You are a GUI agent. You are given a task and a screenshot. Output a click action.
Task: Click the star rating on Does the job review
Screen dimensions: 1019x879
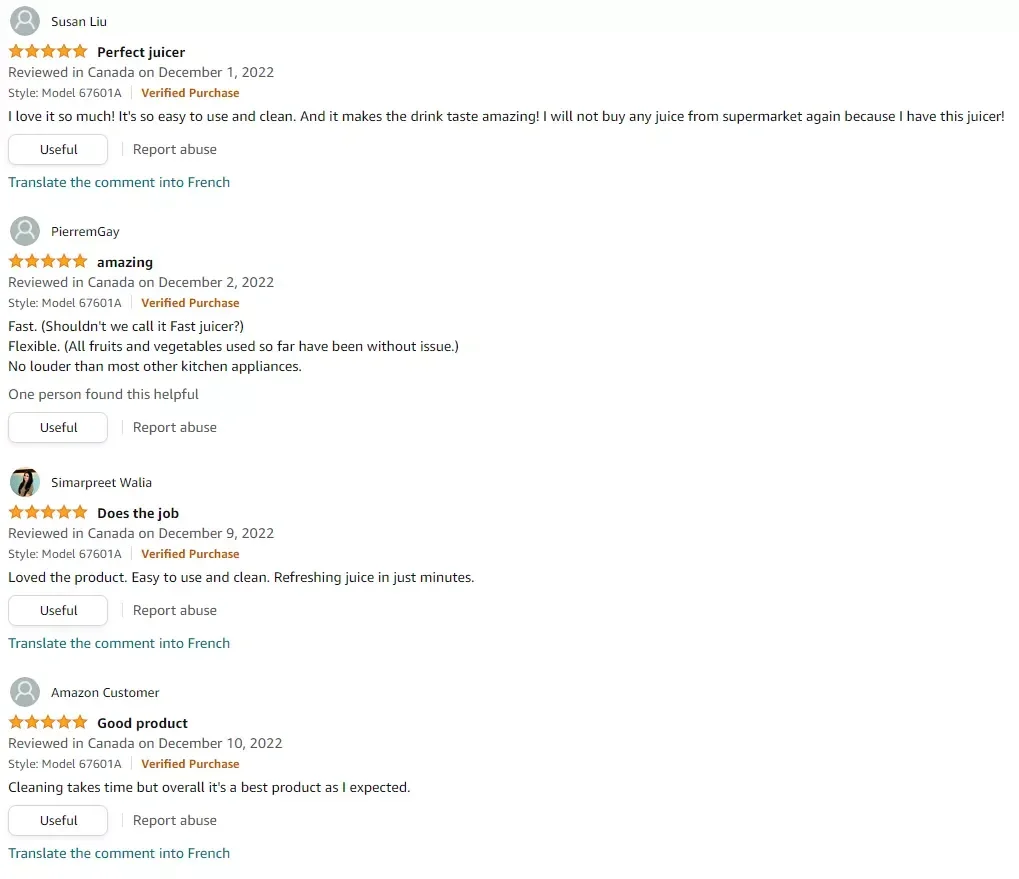[48, 512]
